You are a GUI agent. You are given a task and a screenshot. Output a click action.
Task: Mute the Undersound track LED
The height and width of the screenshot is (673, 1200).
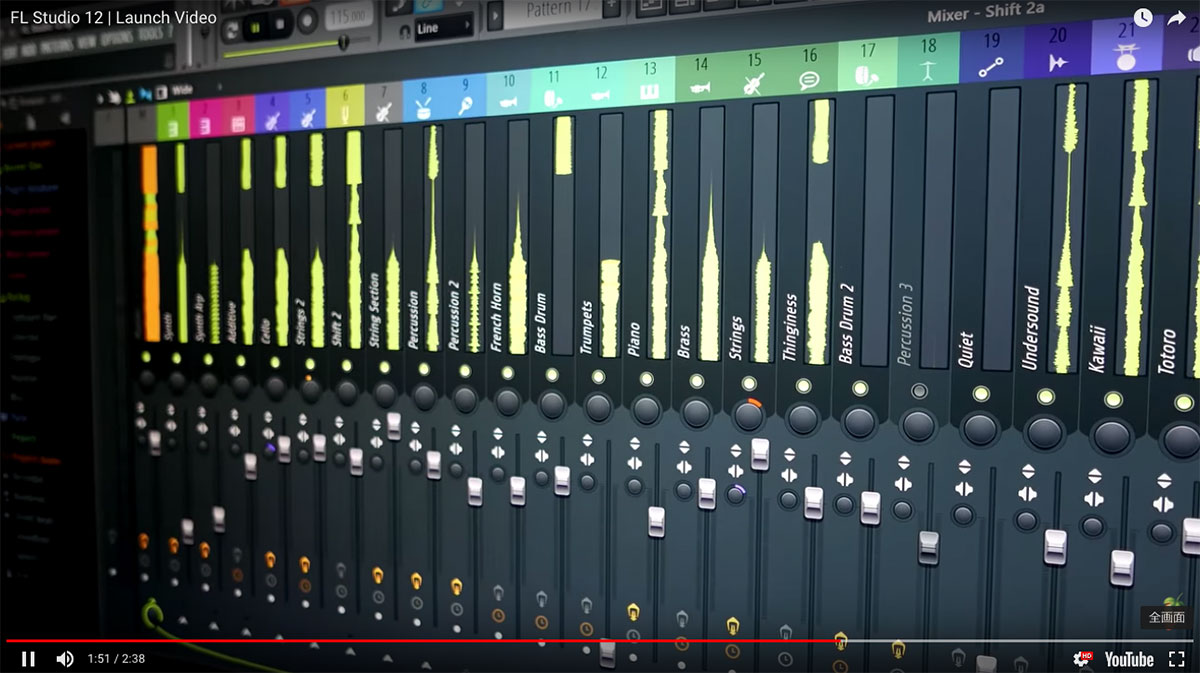pyautogui.click(x=1046, y=397)
